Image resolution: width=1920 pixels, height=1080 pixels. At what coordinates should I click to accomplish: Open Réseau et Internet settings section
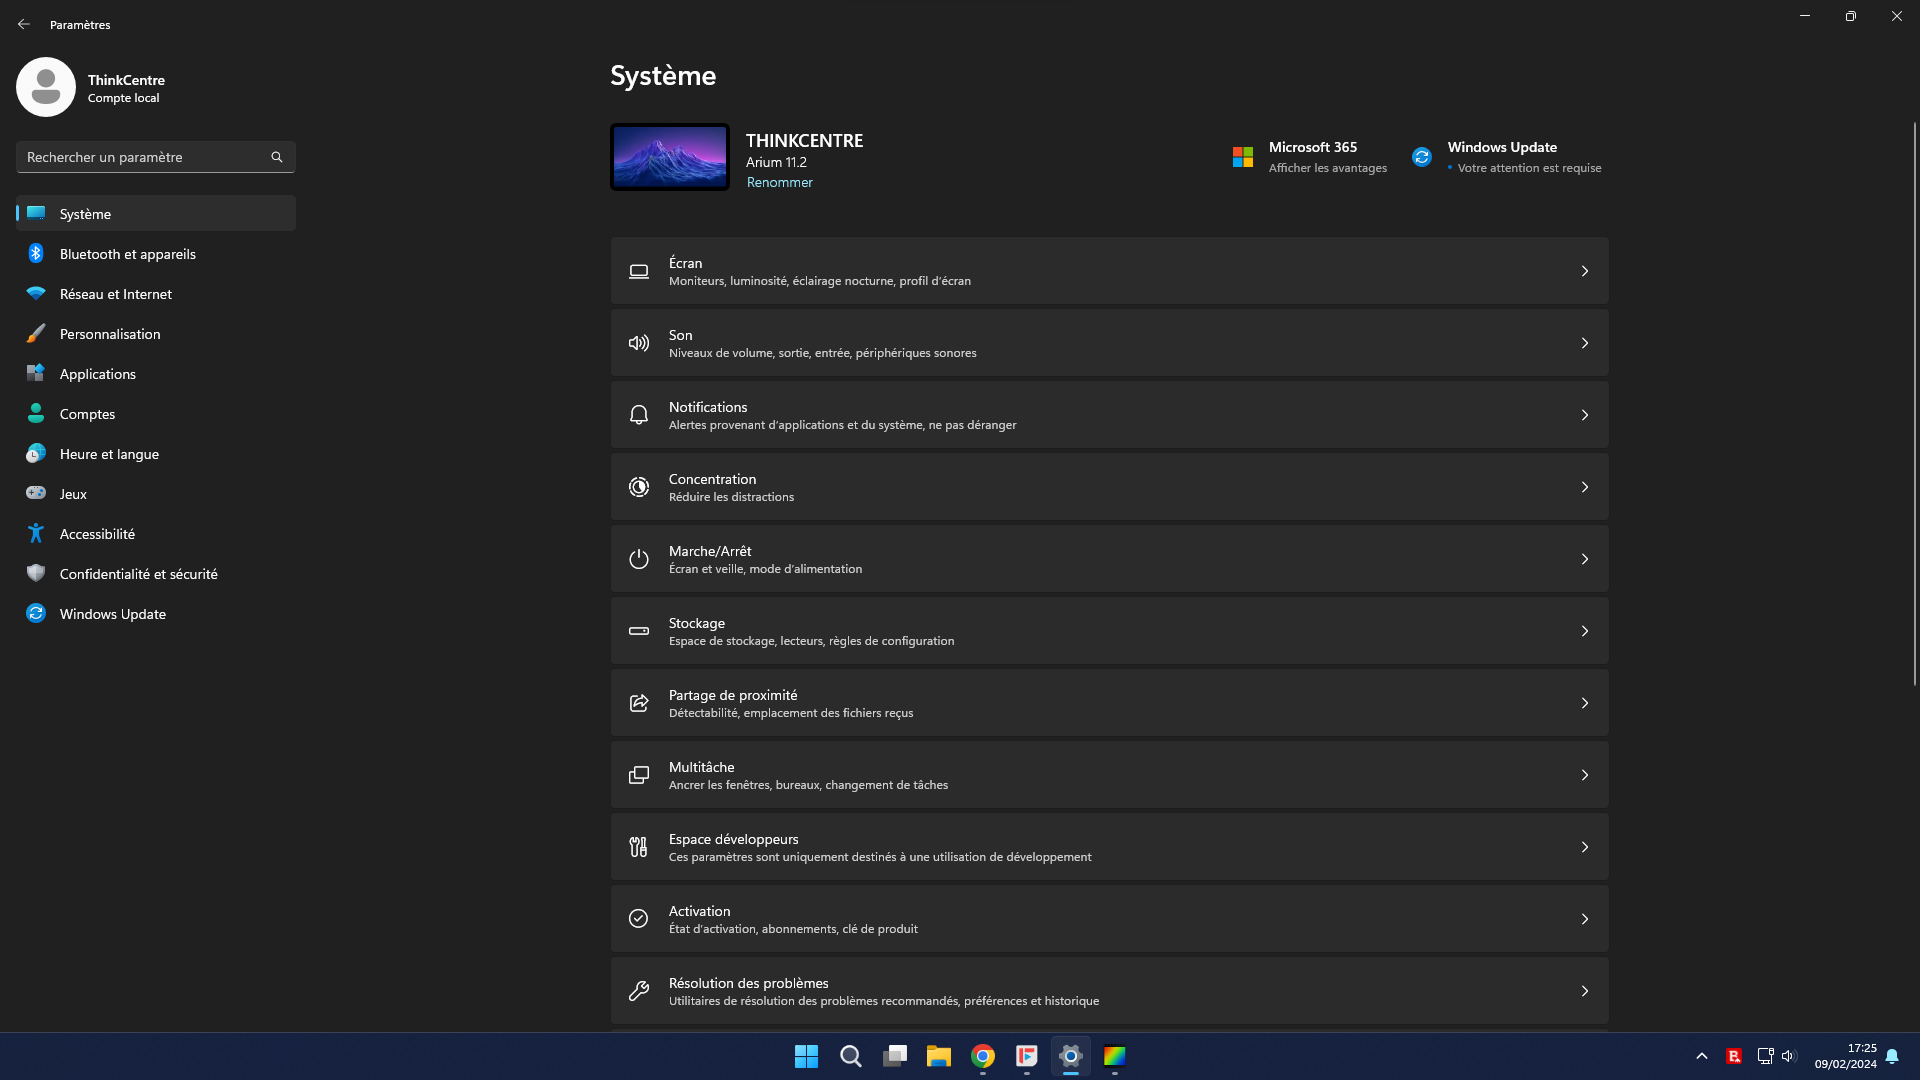click(116, 294)
